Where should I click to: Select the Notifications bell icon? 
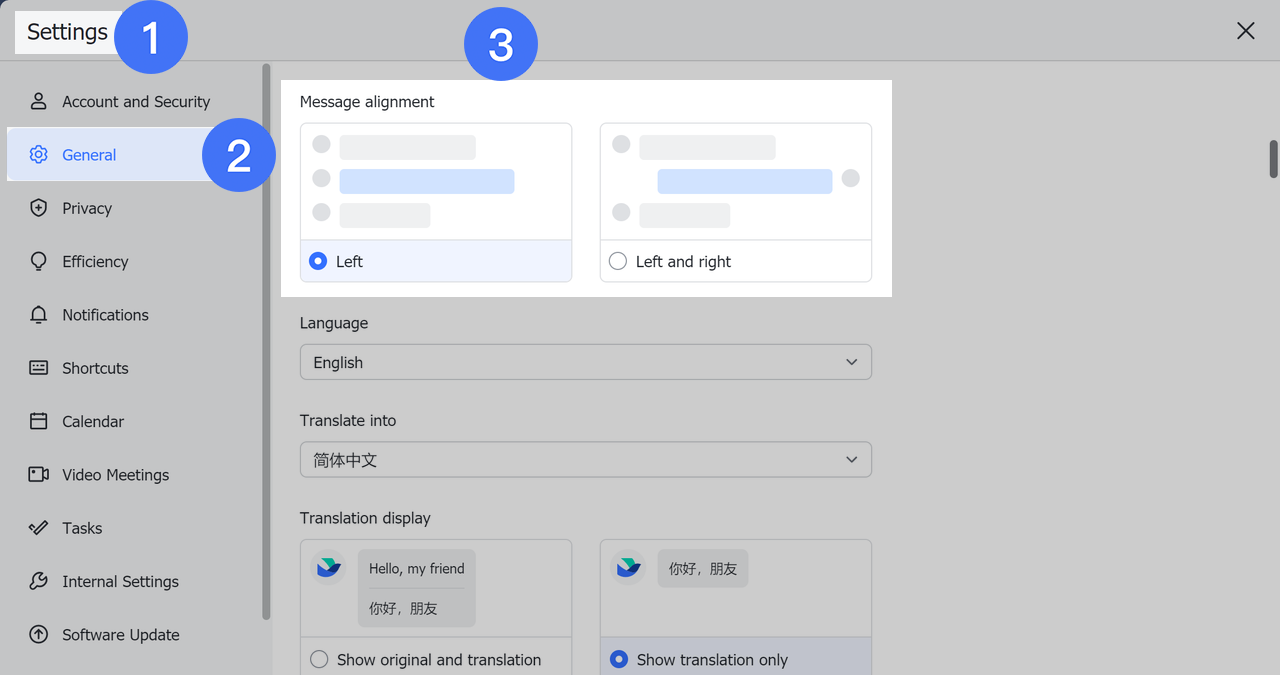click(x=38, y=314)
